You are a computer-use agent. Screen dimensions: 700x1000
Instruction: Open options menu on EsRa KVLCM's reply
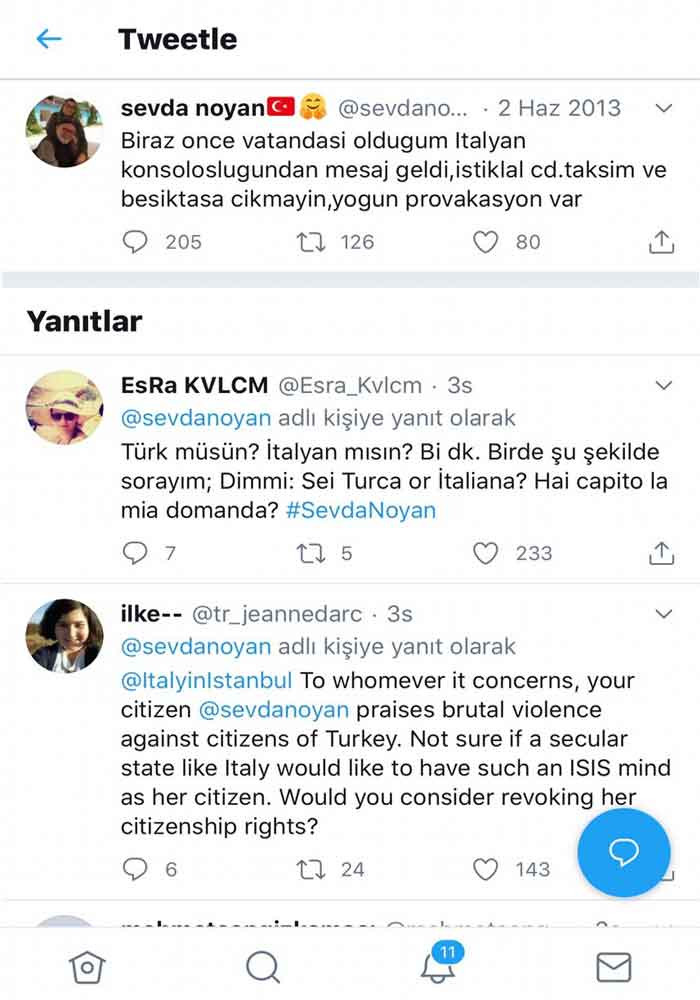point(663,385)
